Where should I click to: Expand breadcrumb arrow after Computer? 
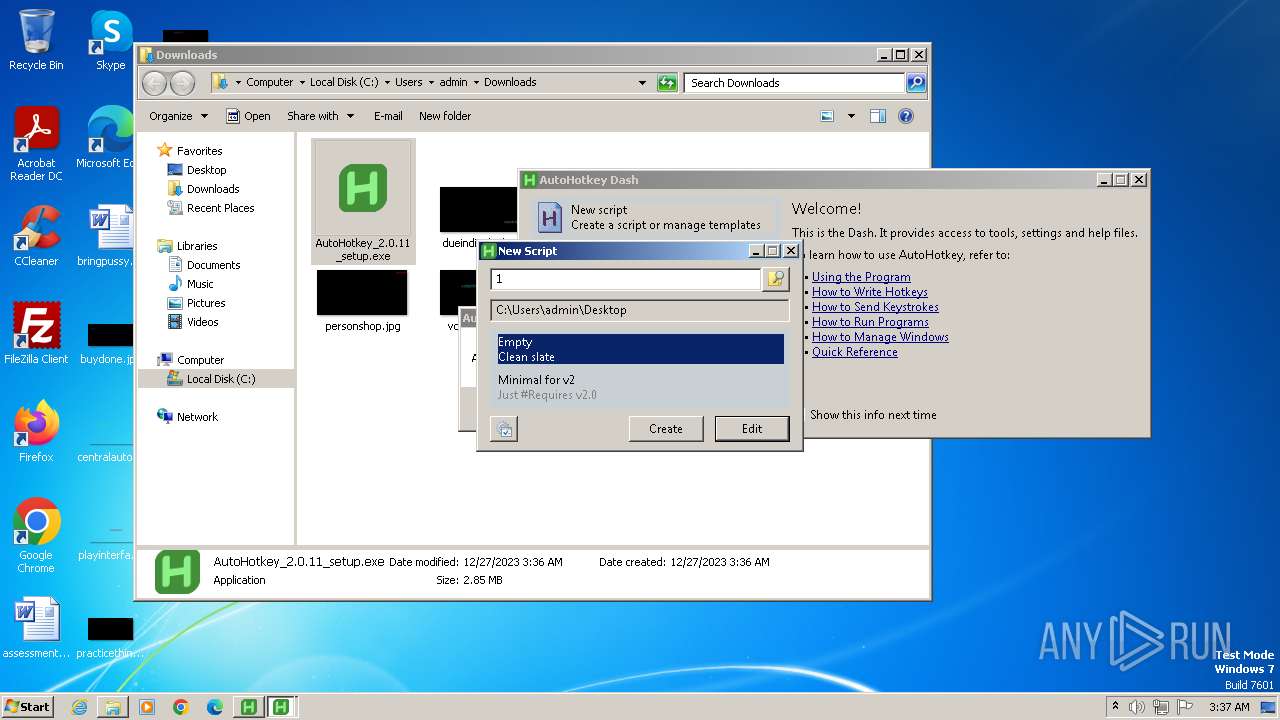click(x=302, y=83)
